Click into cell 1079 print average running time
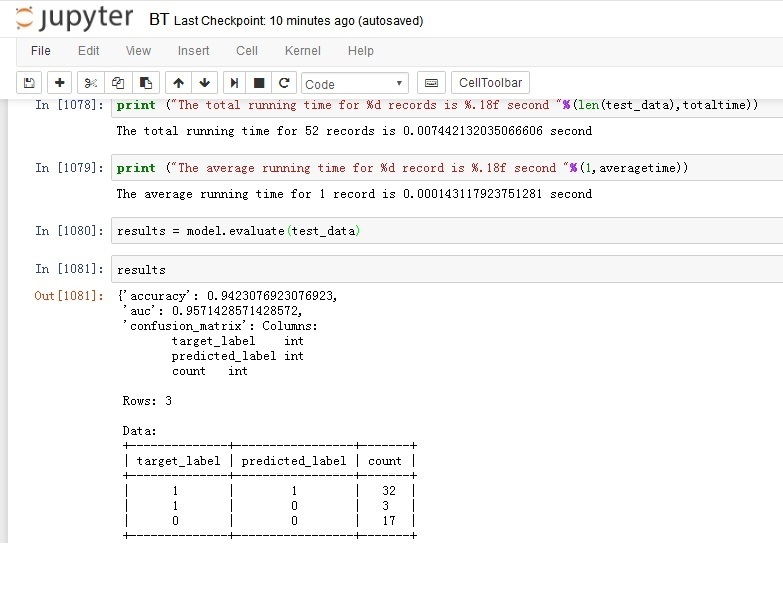This screenshot has width=783, height=600. (447, 168)
